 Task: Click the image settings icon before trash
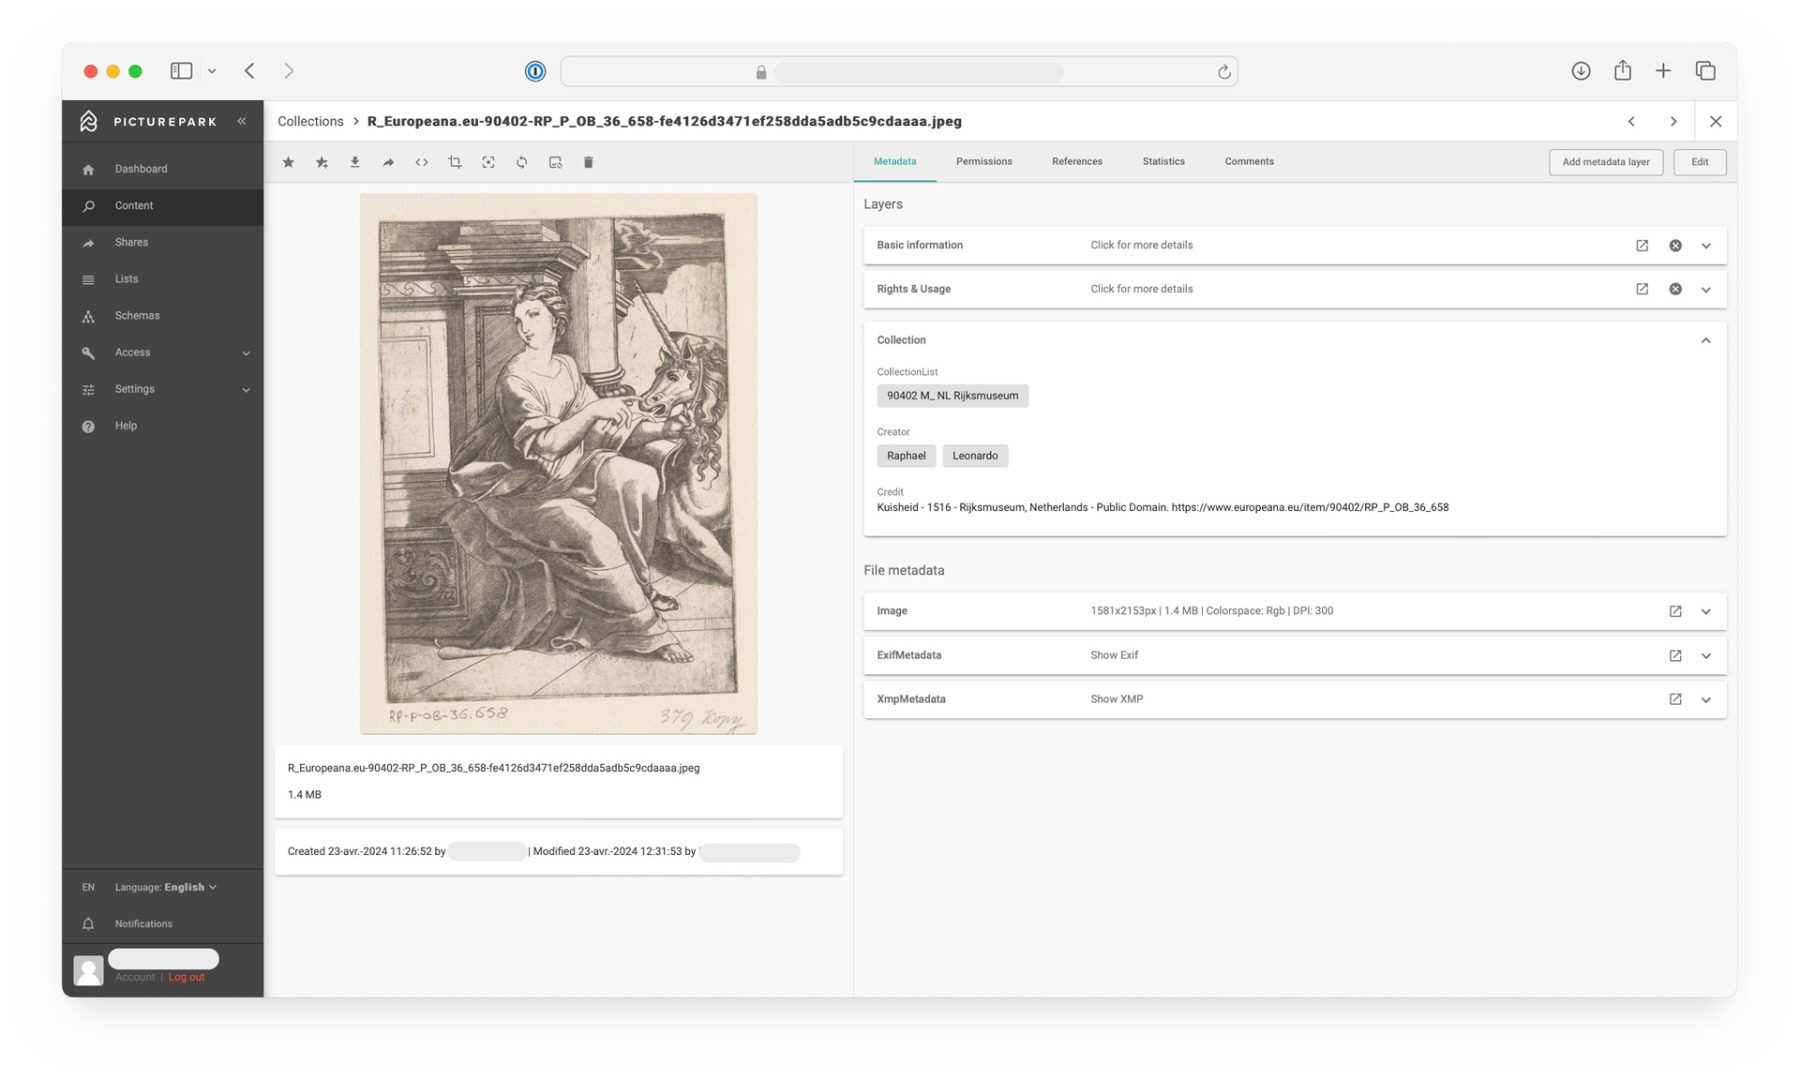[555, 162]
